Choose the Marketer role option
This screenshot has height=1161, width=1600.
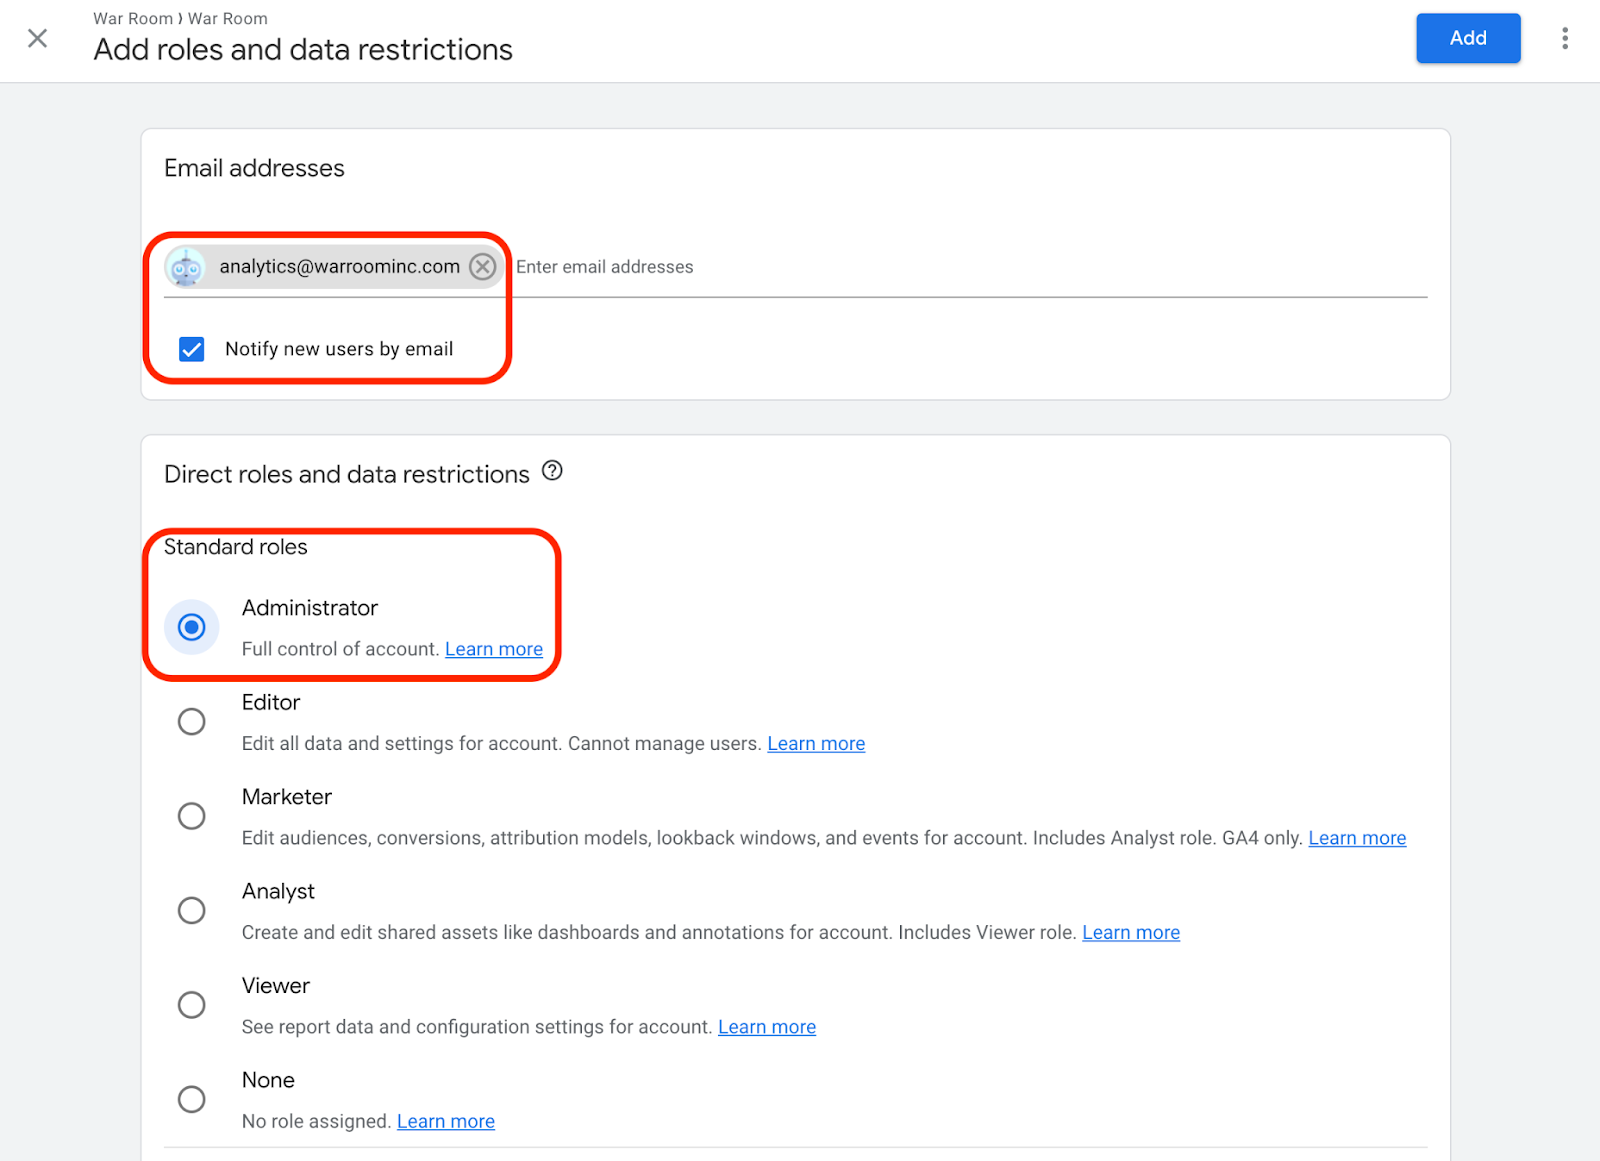click(x=192, y=816)
